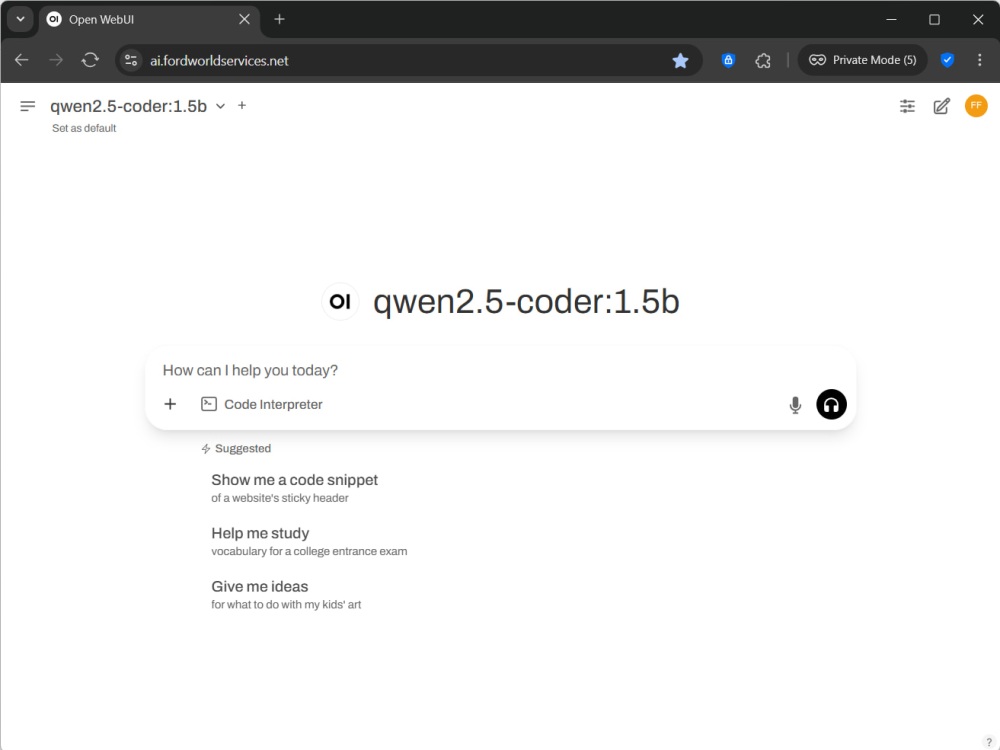
Task: Select the Open WebUI tab
Action: [x=151, y=20]
